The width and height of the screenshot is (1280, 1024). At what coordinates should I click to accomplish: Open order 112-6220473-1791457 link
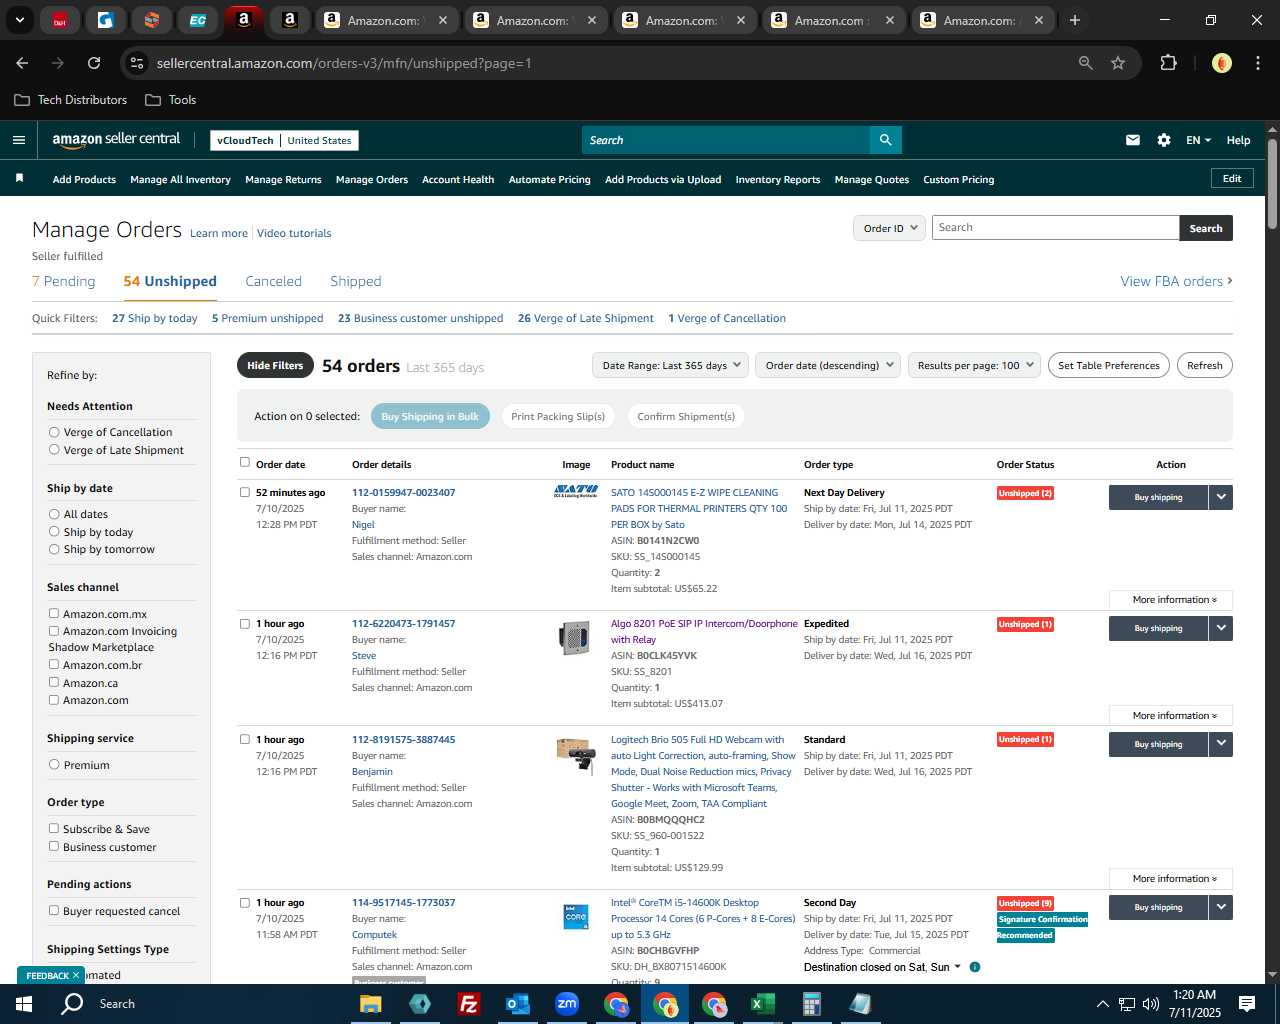[x=403, y=623]
